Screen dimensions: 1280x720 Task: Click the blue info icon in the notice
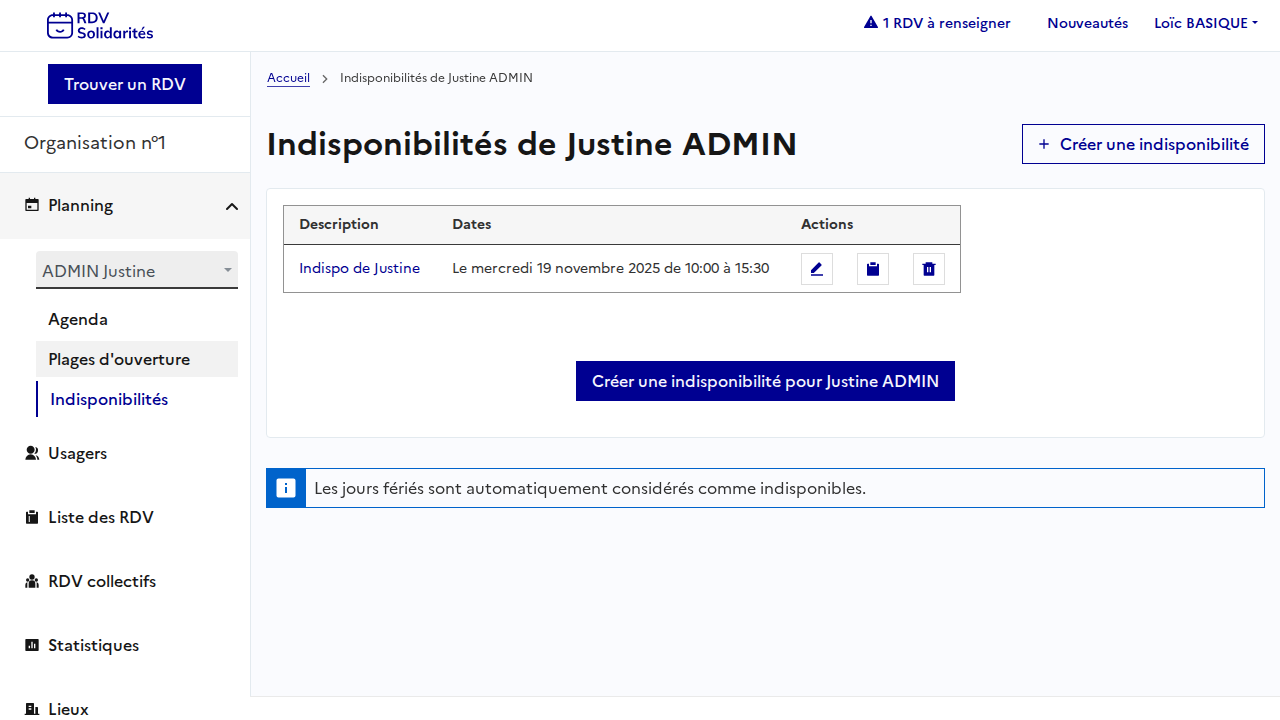(x=286, y=488)
